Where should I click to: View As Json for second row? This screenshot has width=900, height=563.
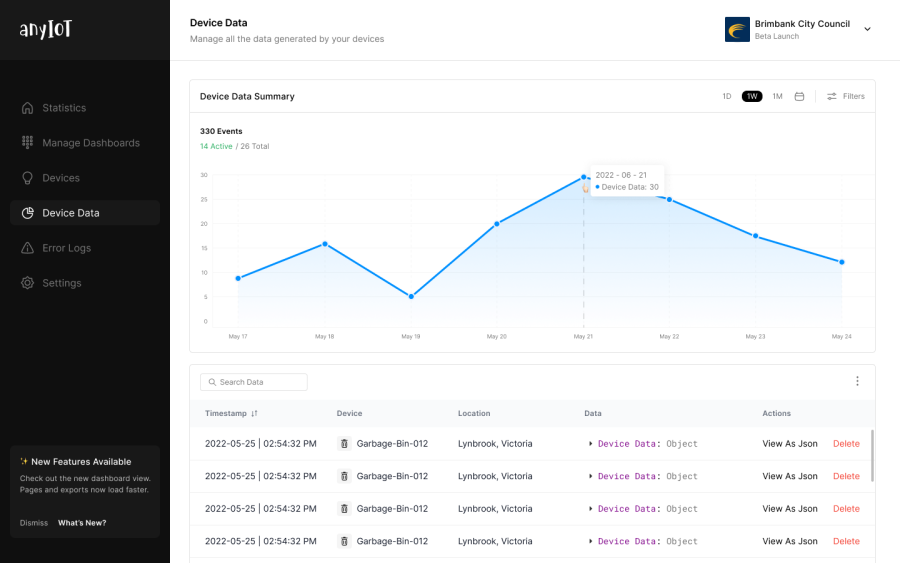point(790,476)
